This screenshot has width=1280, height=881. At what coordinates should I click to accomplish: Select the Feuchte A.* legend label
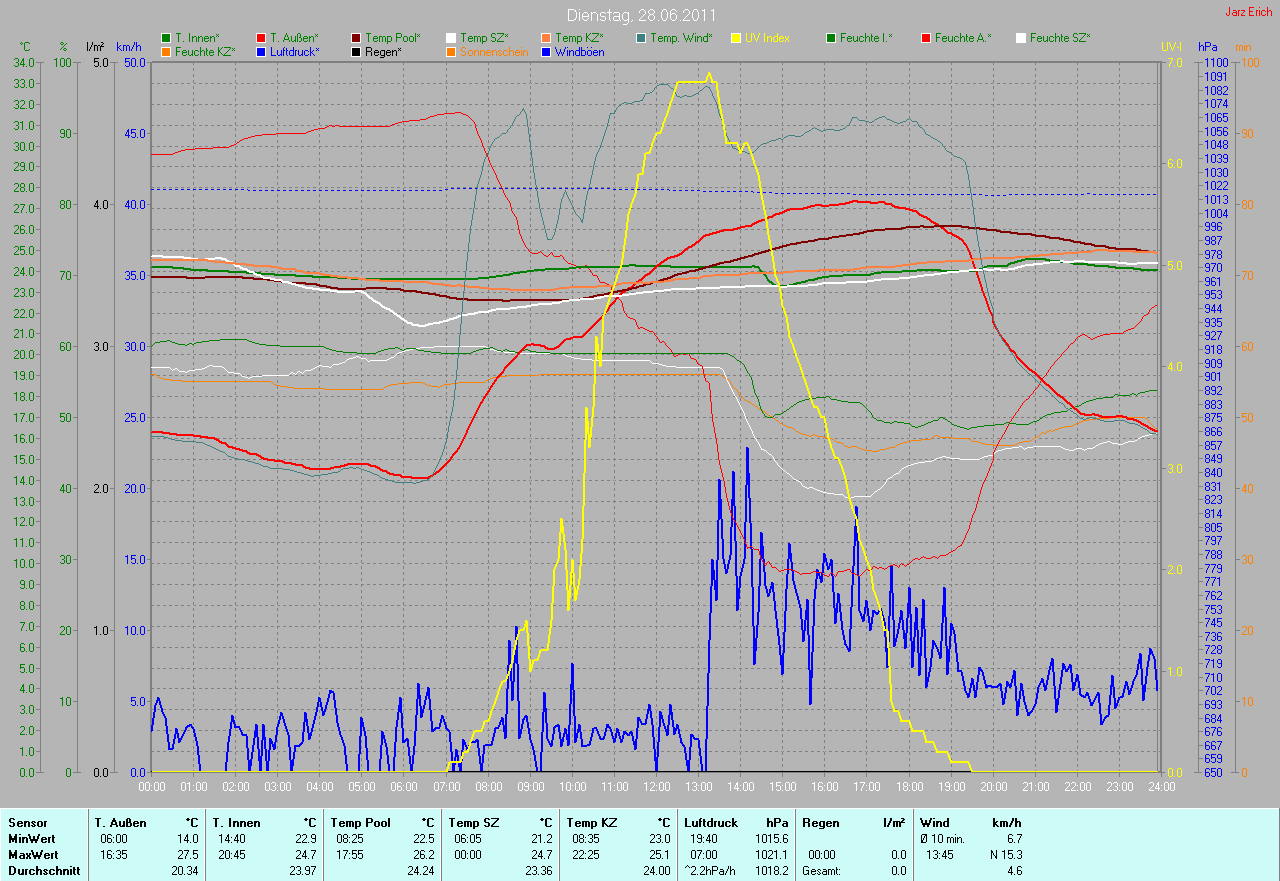point(963,38)
